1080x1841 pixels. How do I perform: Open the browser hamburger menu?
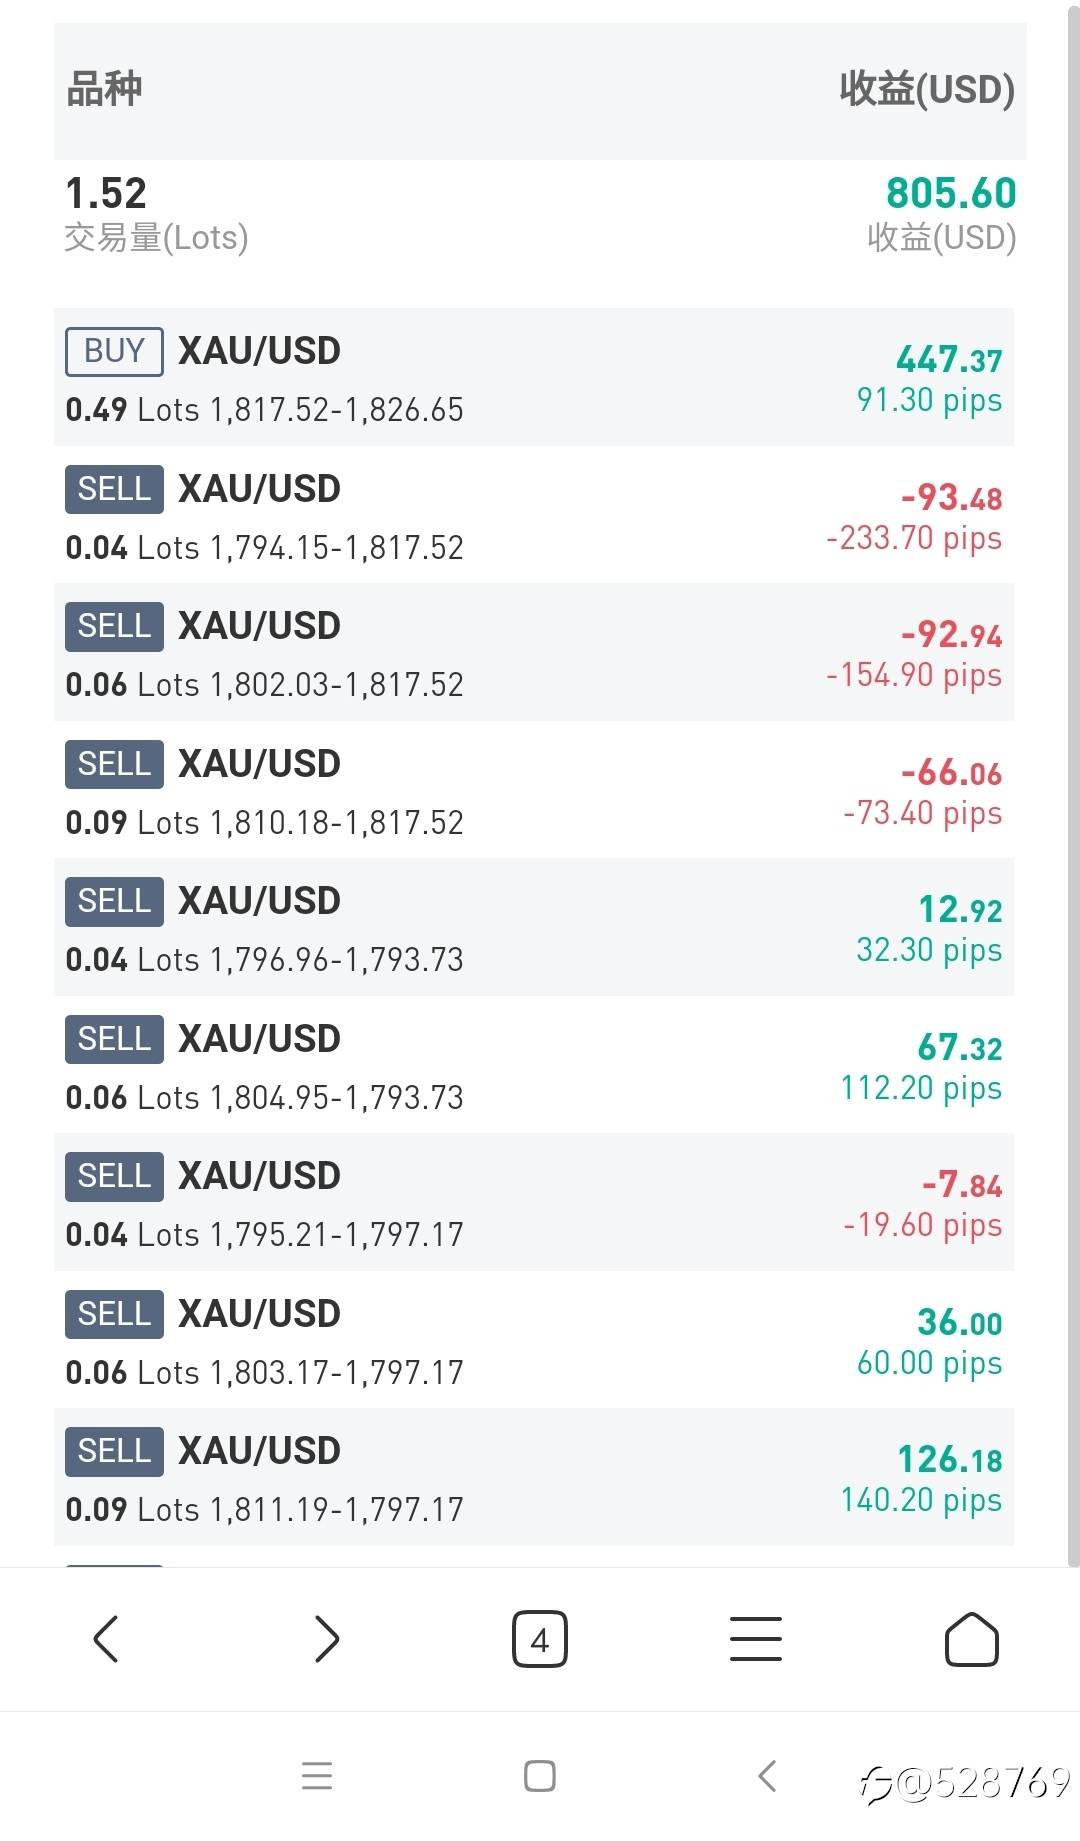tap(756, 1639)
